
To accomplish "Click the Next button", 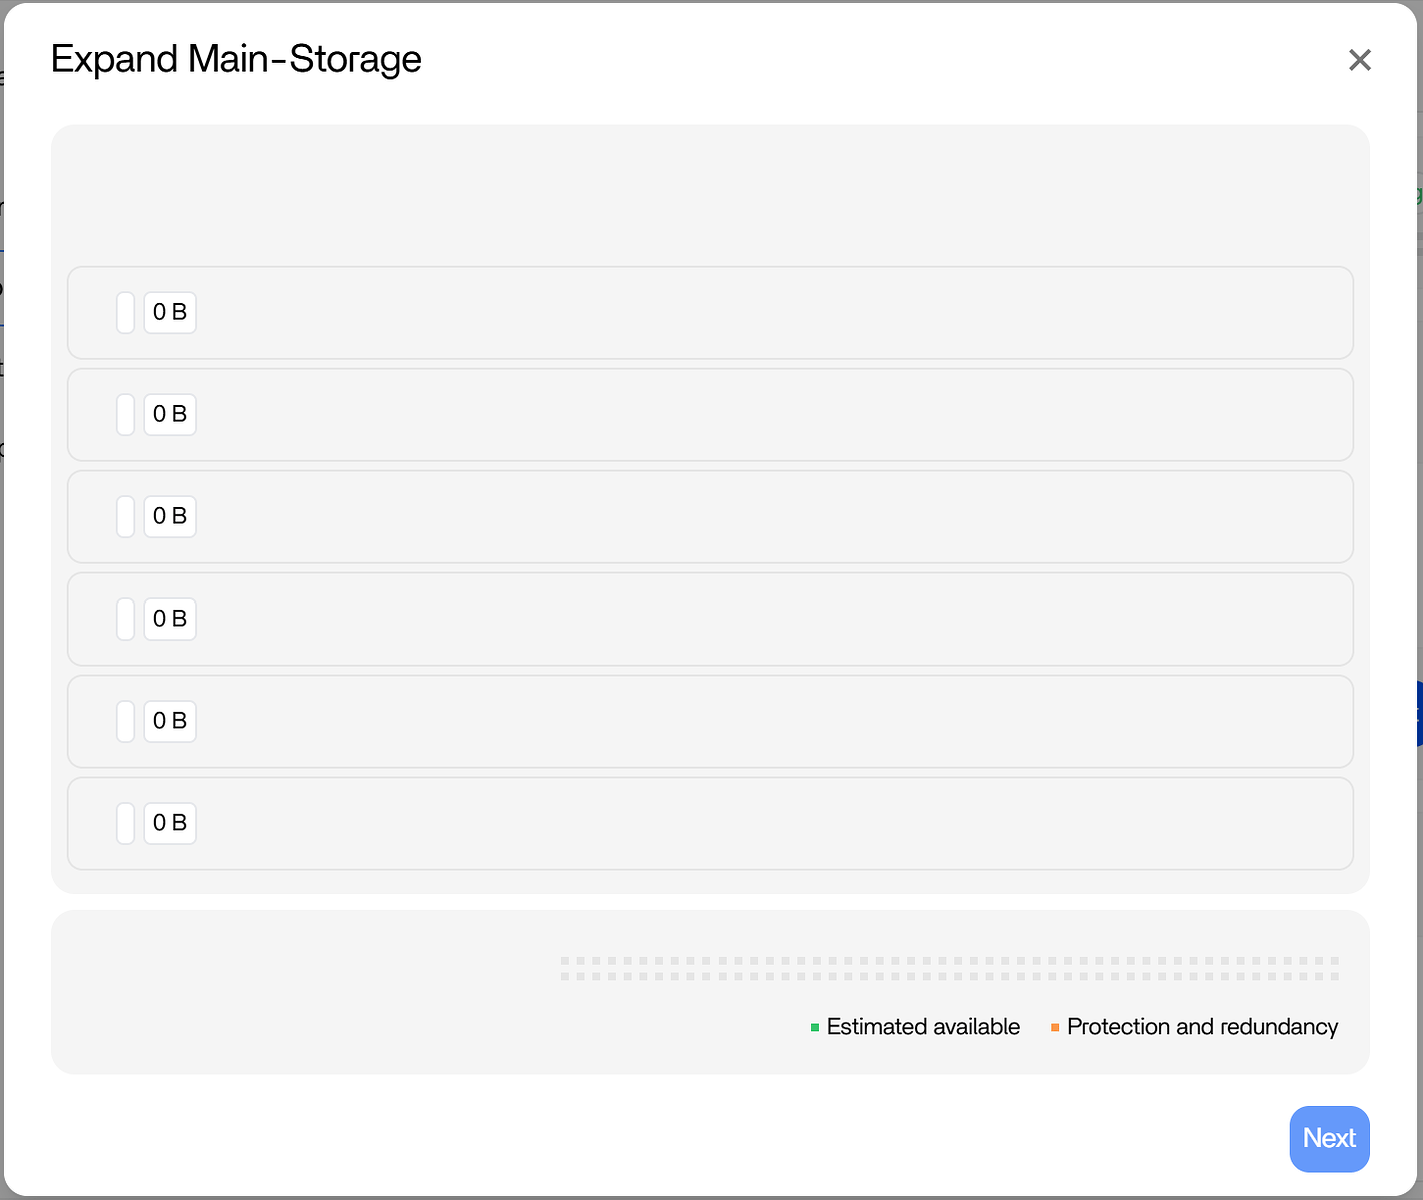I will coord(1329,1138).
